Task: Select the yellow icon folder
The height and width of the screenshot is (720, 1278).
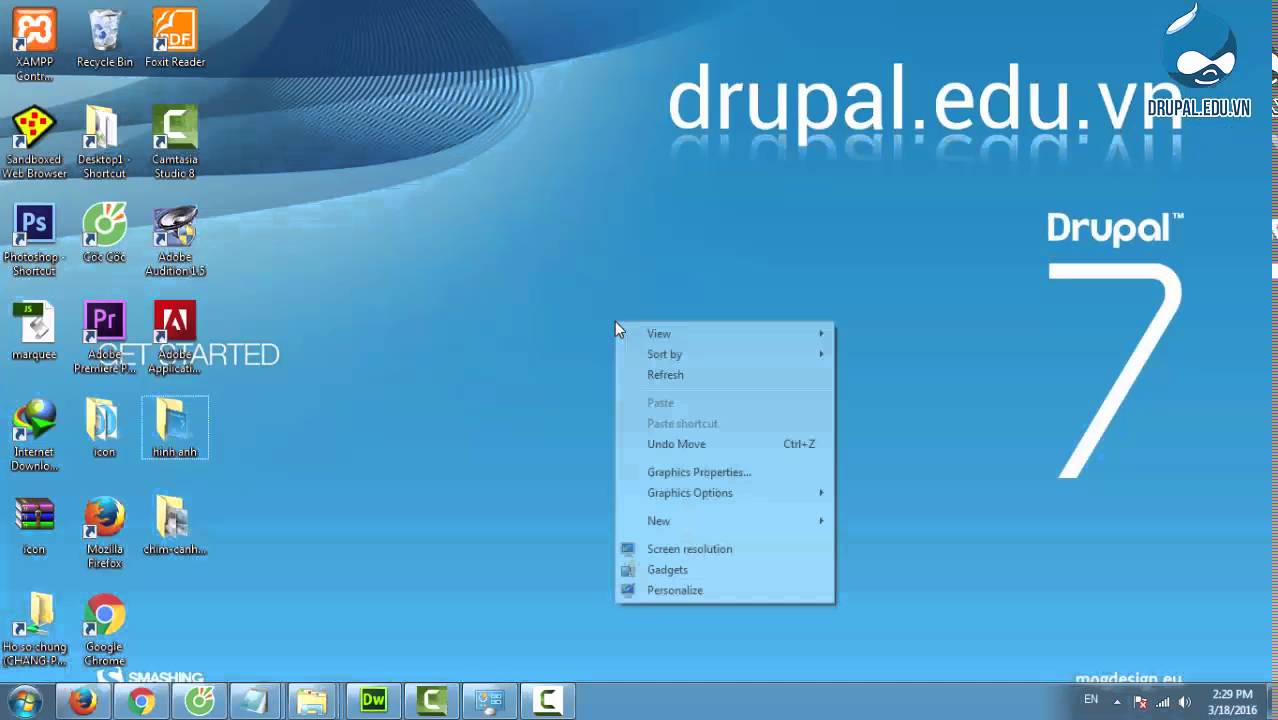Action: pos(104,428)
